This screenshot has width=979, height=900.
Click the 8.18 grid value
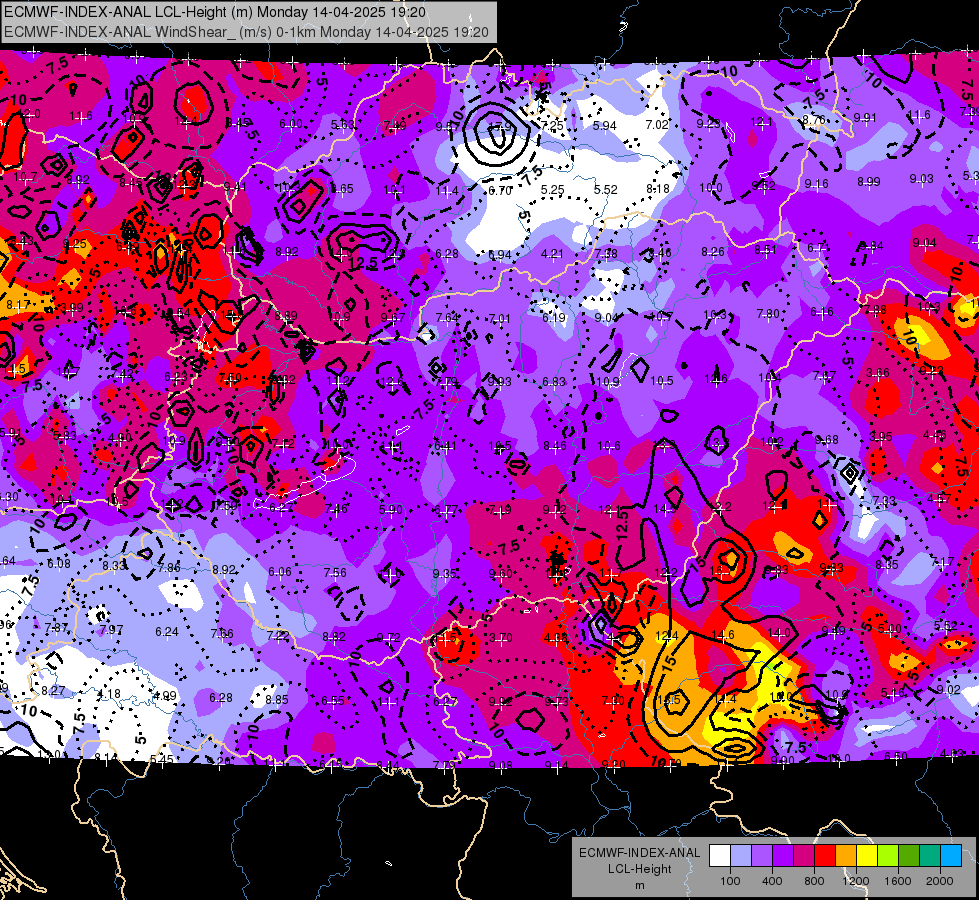658,189
